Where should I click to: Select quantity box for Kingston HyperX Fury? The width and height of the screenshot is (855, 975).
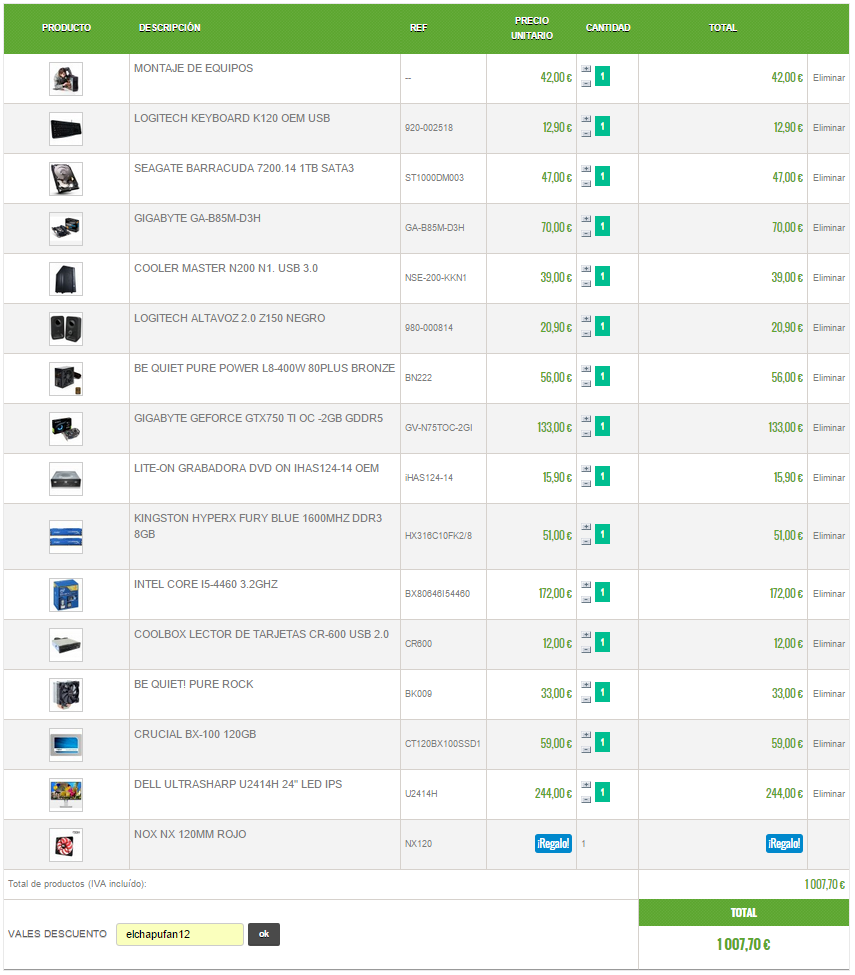tap(603, 534)
